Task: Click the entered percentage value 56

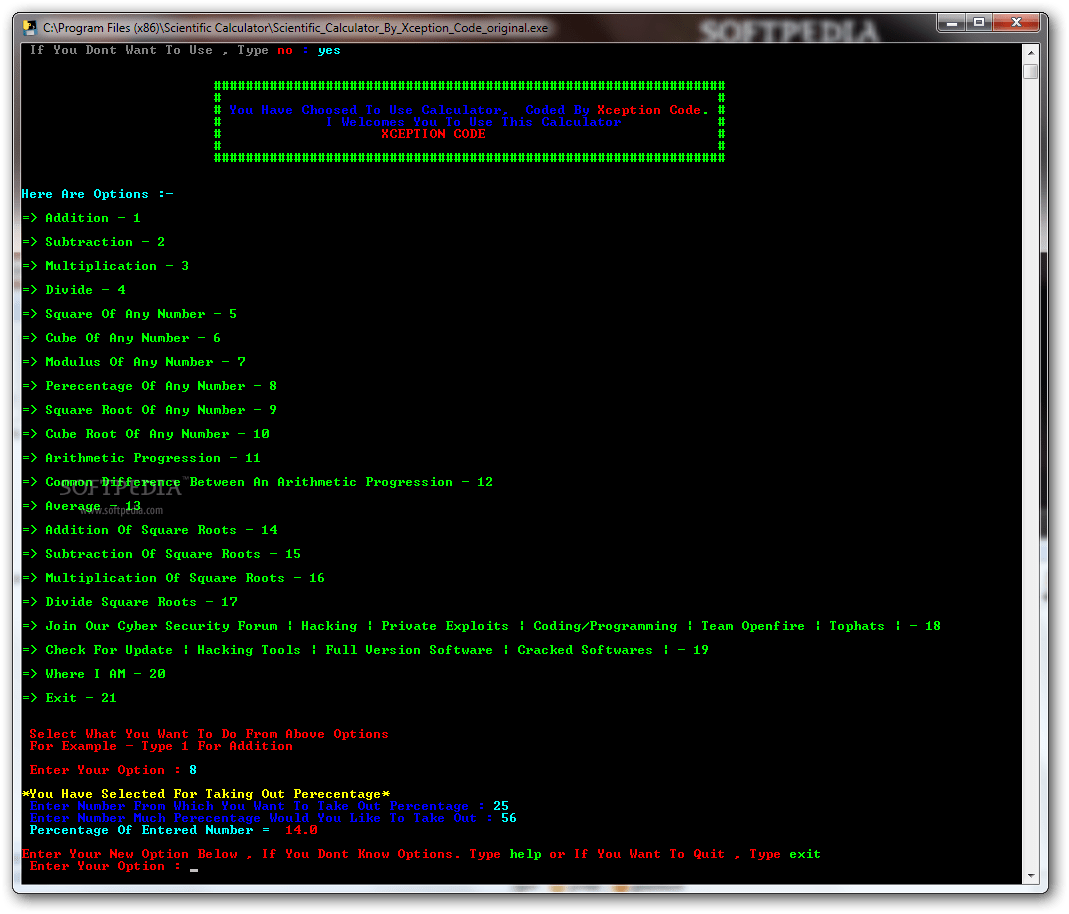Action: coord(509,818)
